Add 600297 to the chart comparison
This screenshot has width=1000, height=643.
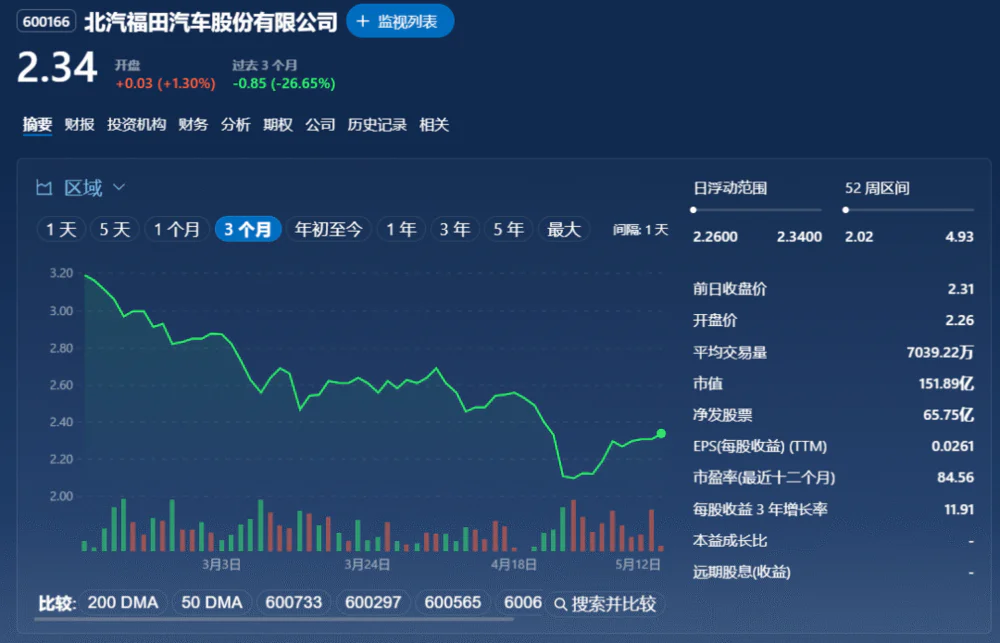[x=372, y=603]
